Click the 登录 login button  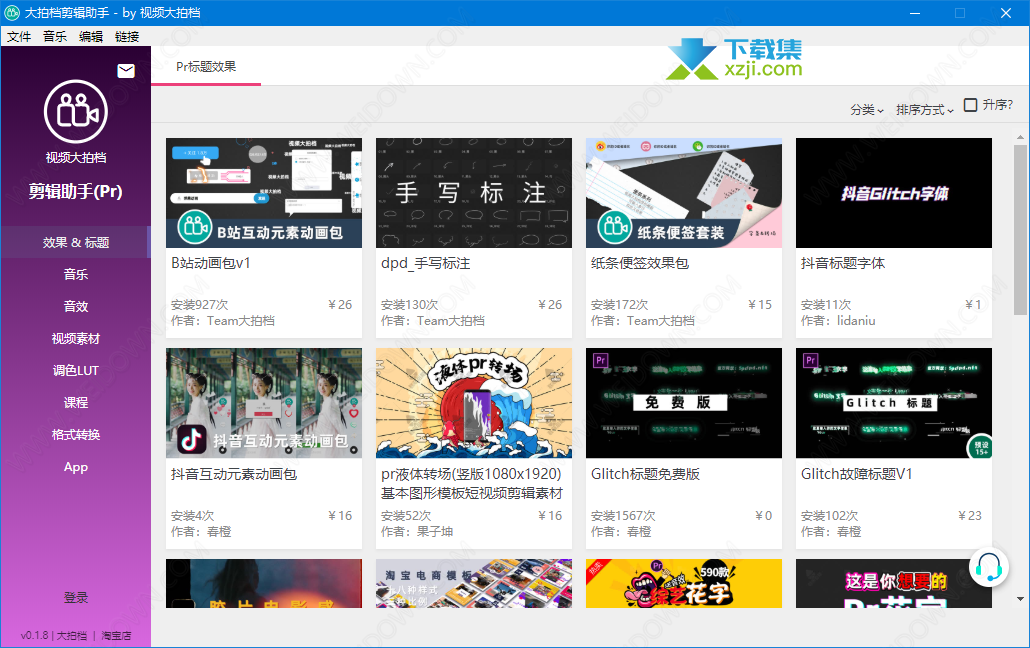tap(76, 598)
